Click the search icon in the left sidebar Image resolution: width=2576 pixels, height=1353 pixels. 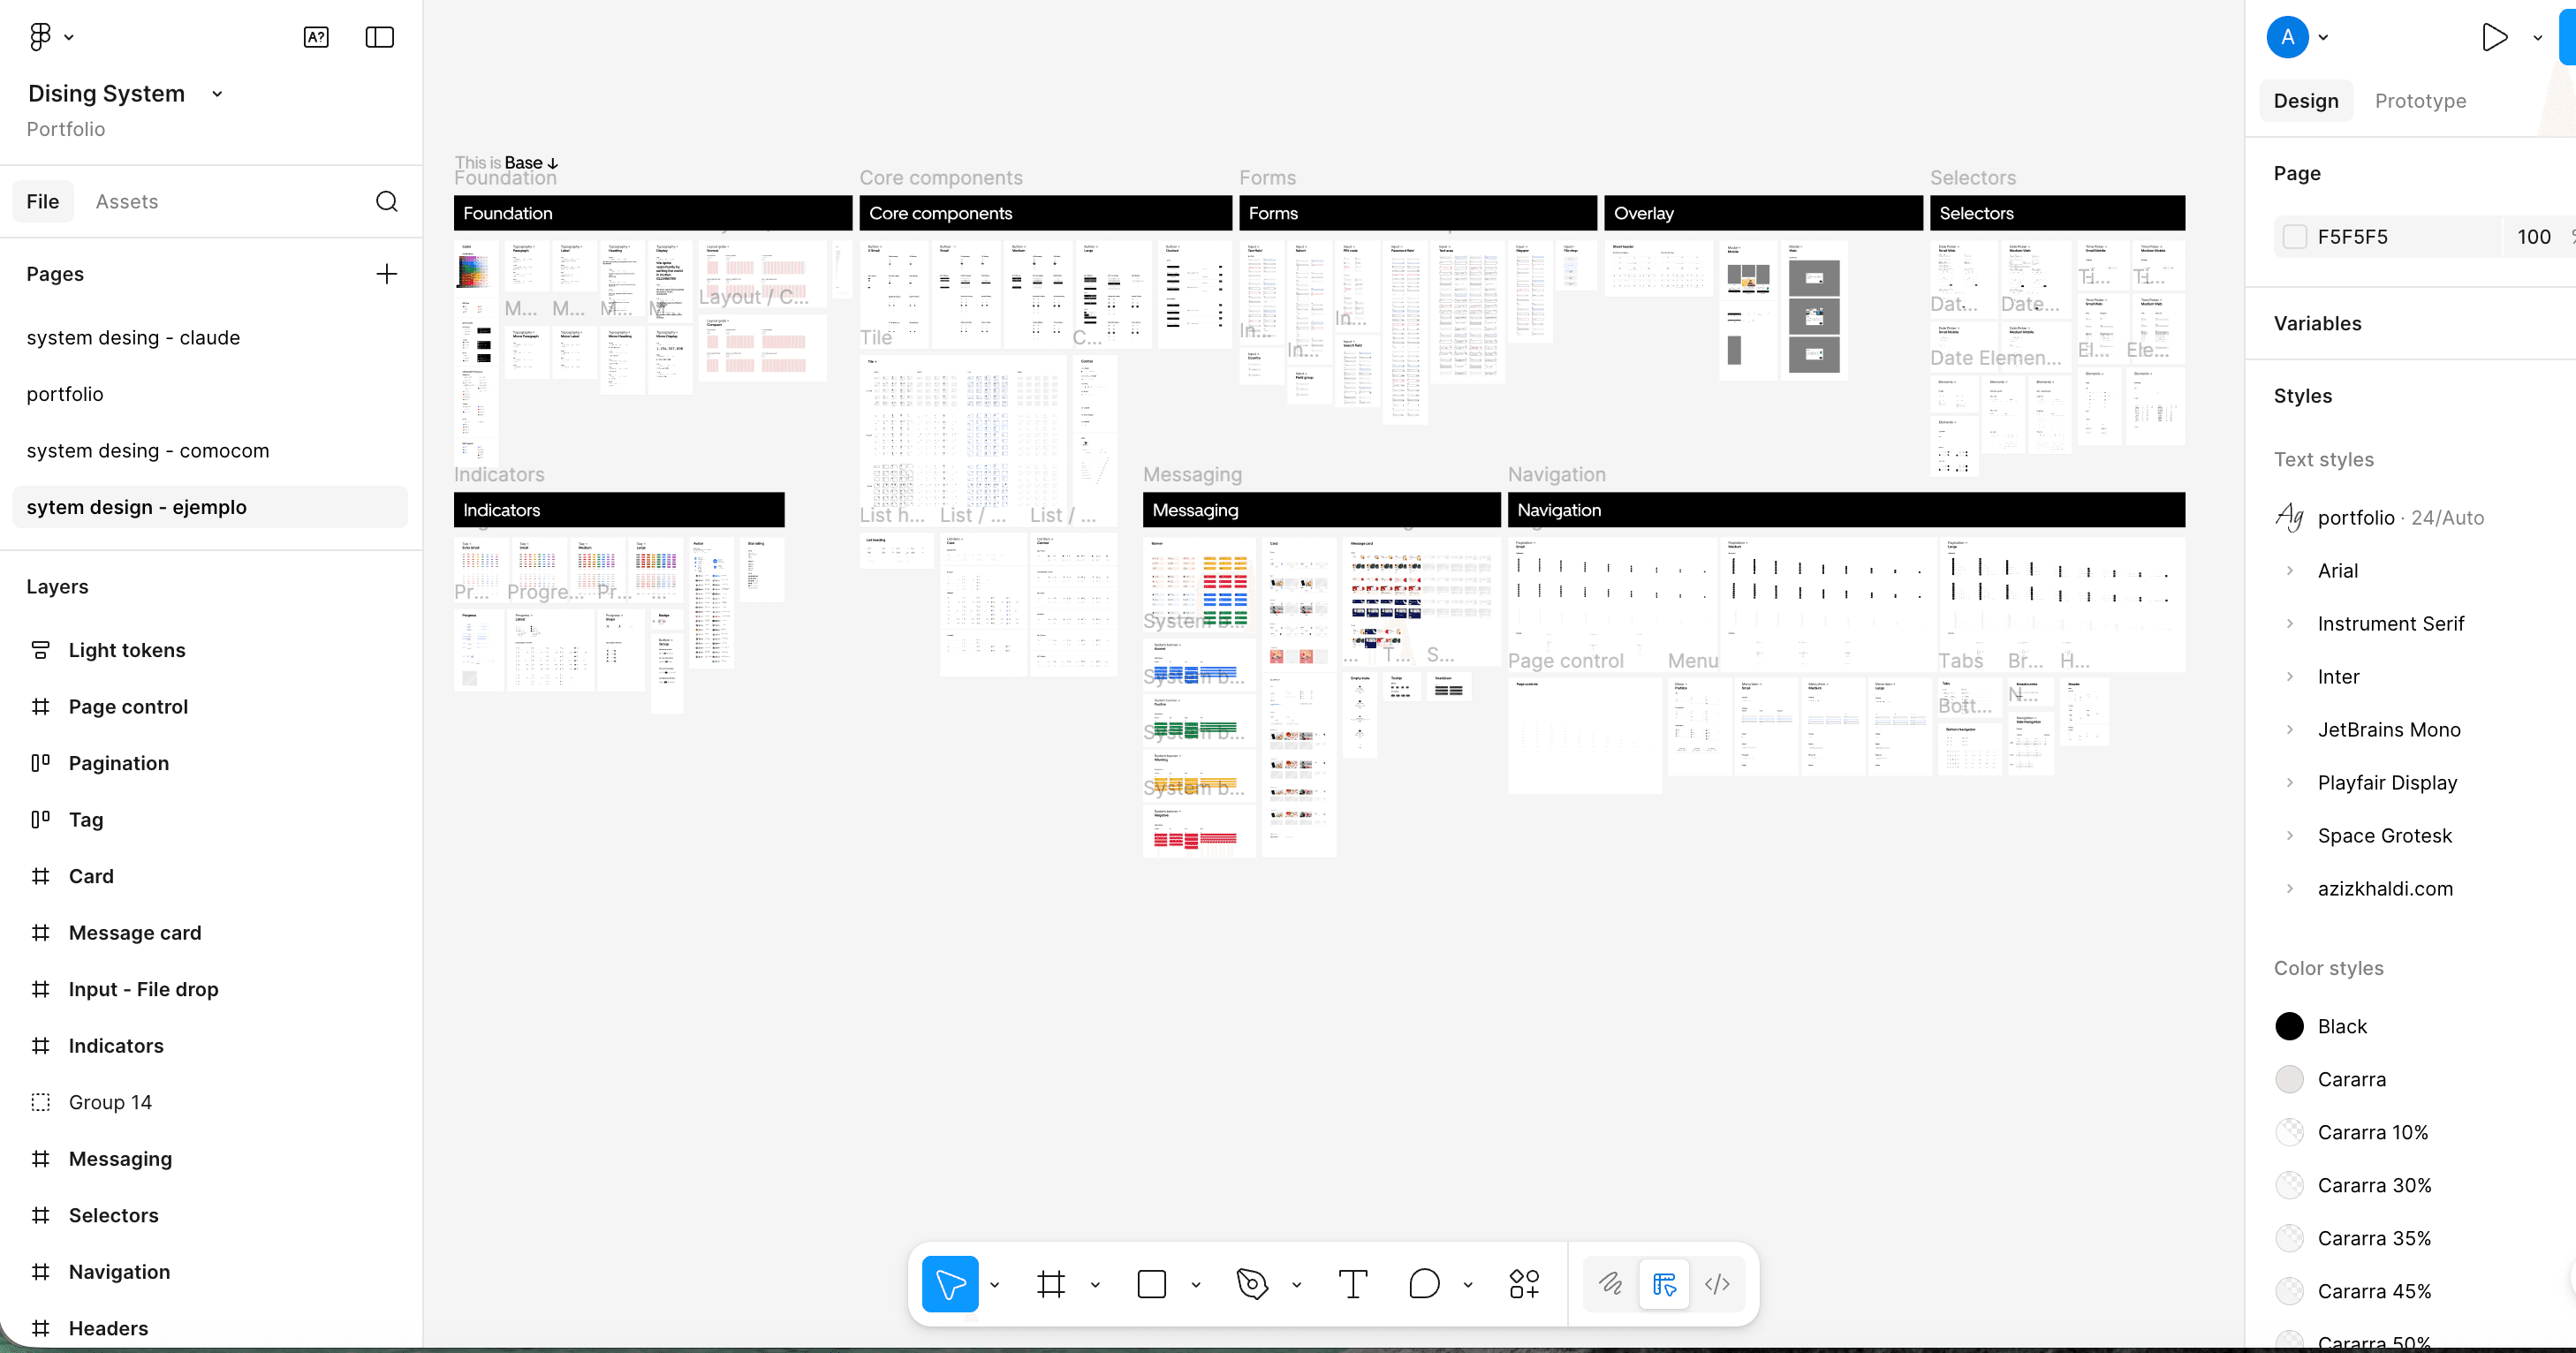[x=387, y=201]
